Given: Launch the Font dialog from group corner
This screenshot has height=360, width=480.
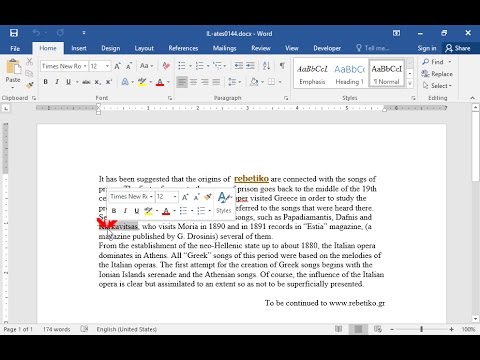Looking at the screenshot, I should point(170,98).
